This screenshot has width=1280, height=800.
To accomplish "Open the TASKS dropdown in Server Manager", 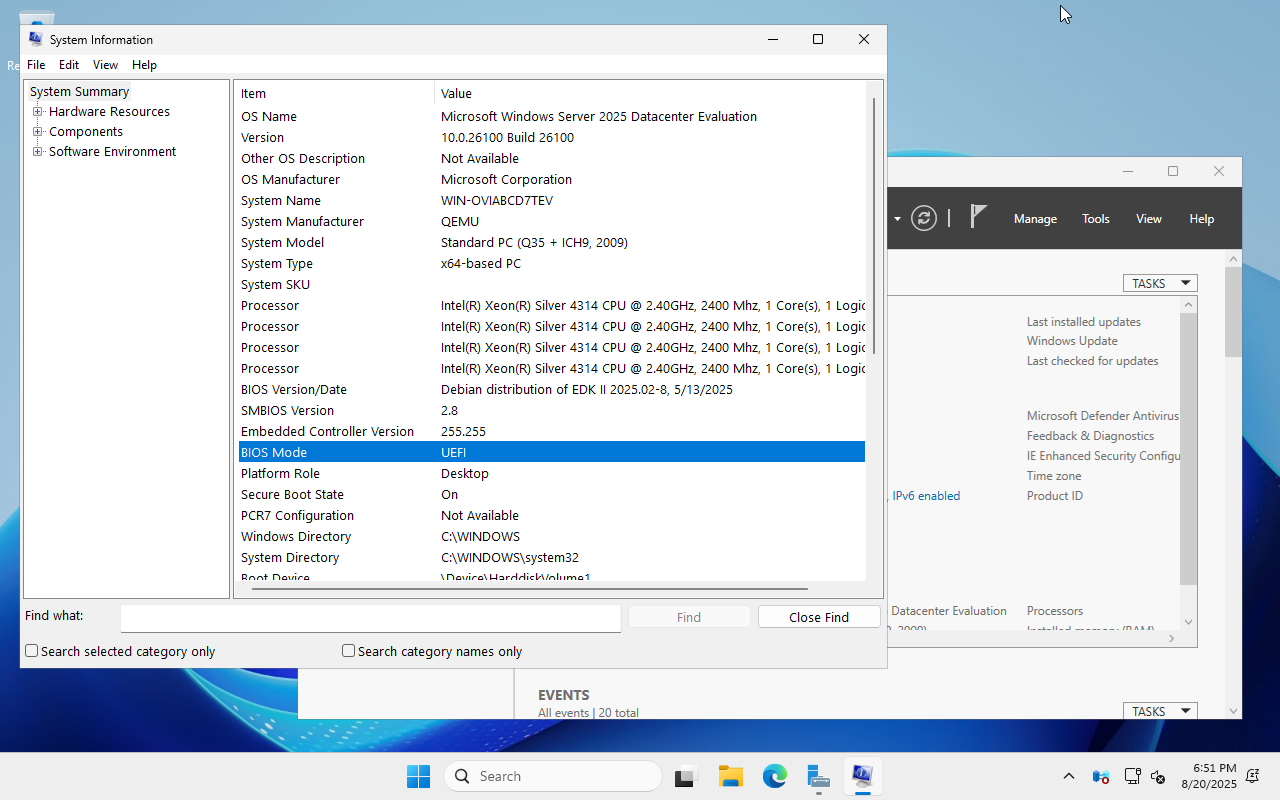I will (x=1160, y=283).
